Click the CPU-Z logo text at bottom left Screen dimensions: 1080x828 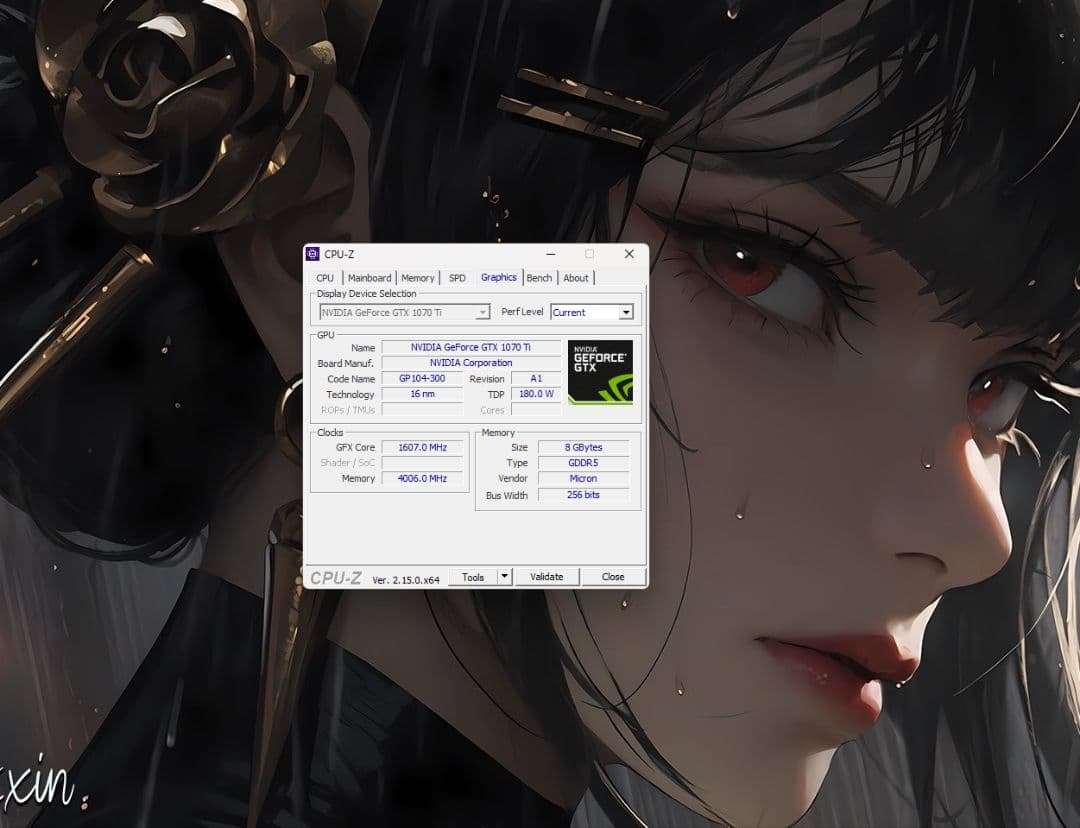[x=335, y=578]
